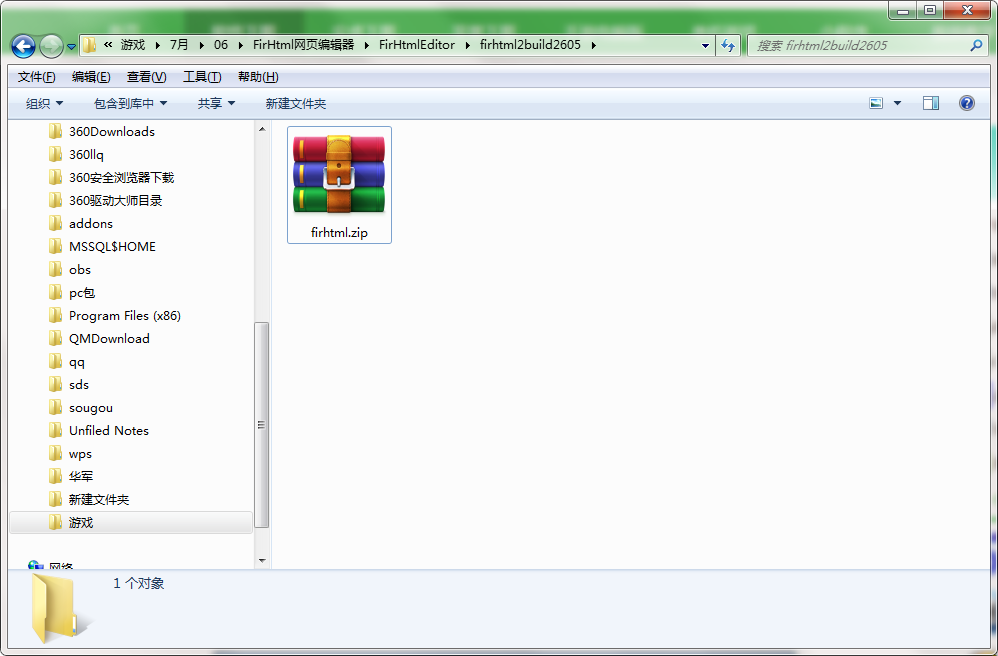Toggle the preview pane
This screenshot has width=998, height=656.
pos(931,102)
